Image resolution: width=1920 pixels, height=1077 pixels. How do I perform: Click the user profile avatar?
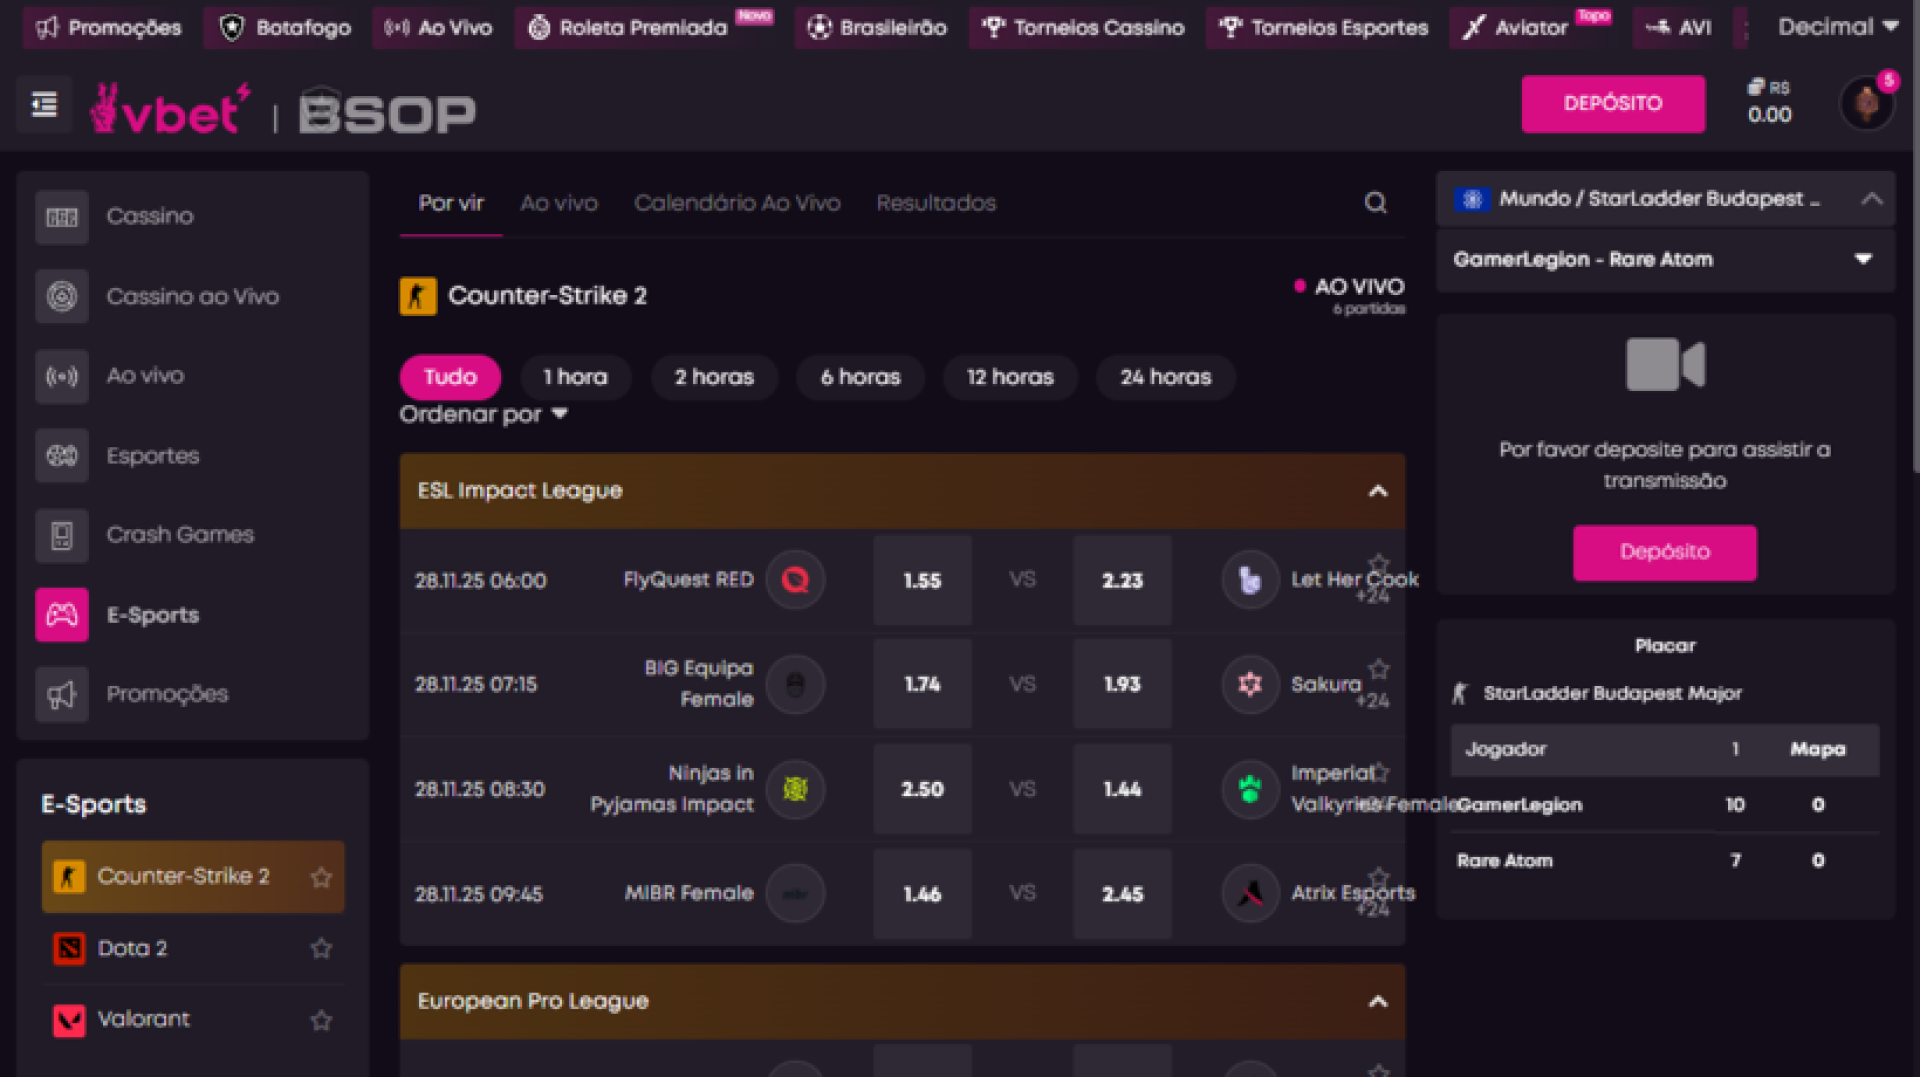pyautogui.click(x=1866, y=103)
